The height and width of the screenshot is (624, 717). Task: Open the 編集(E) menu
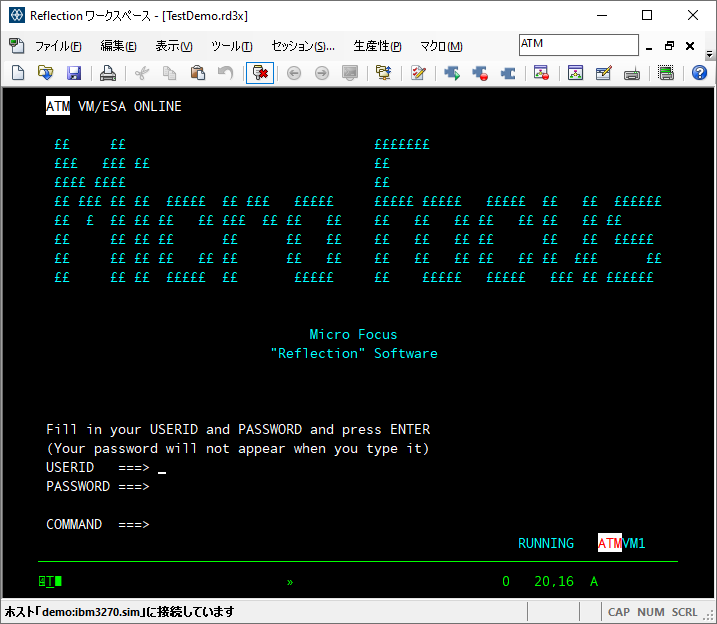pos(118,46)
